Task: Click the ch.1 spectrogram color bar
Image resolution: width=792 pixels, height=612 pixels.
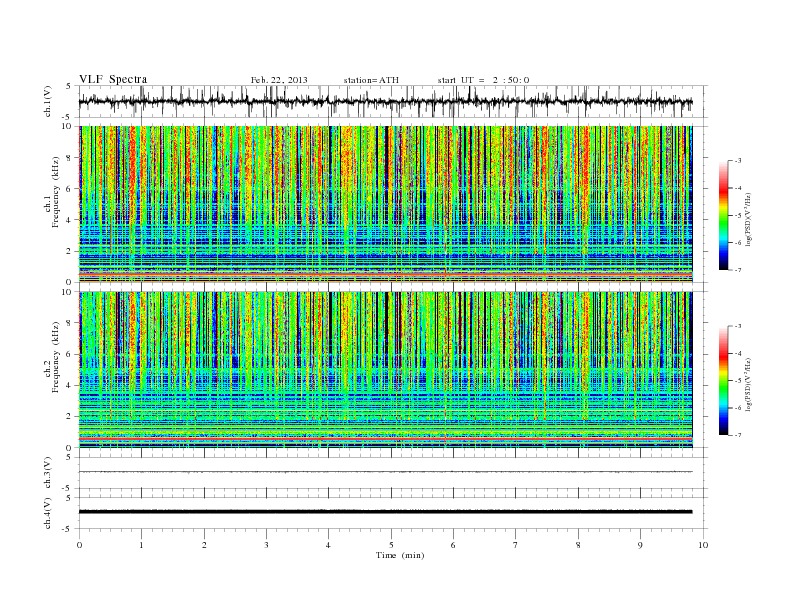Action: [723, 215]
